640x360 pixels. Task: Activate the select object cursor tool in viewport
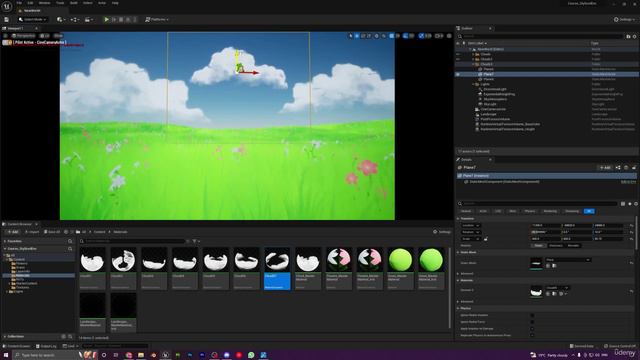(x=351, y=36)
